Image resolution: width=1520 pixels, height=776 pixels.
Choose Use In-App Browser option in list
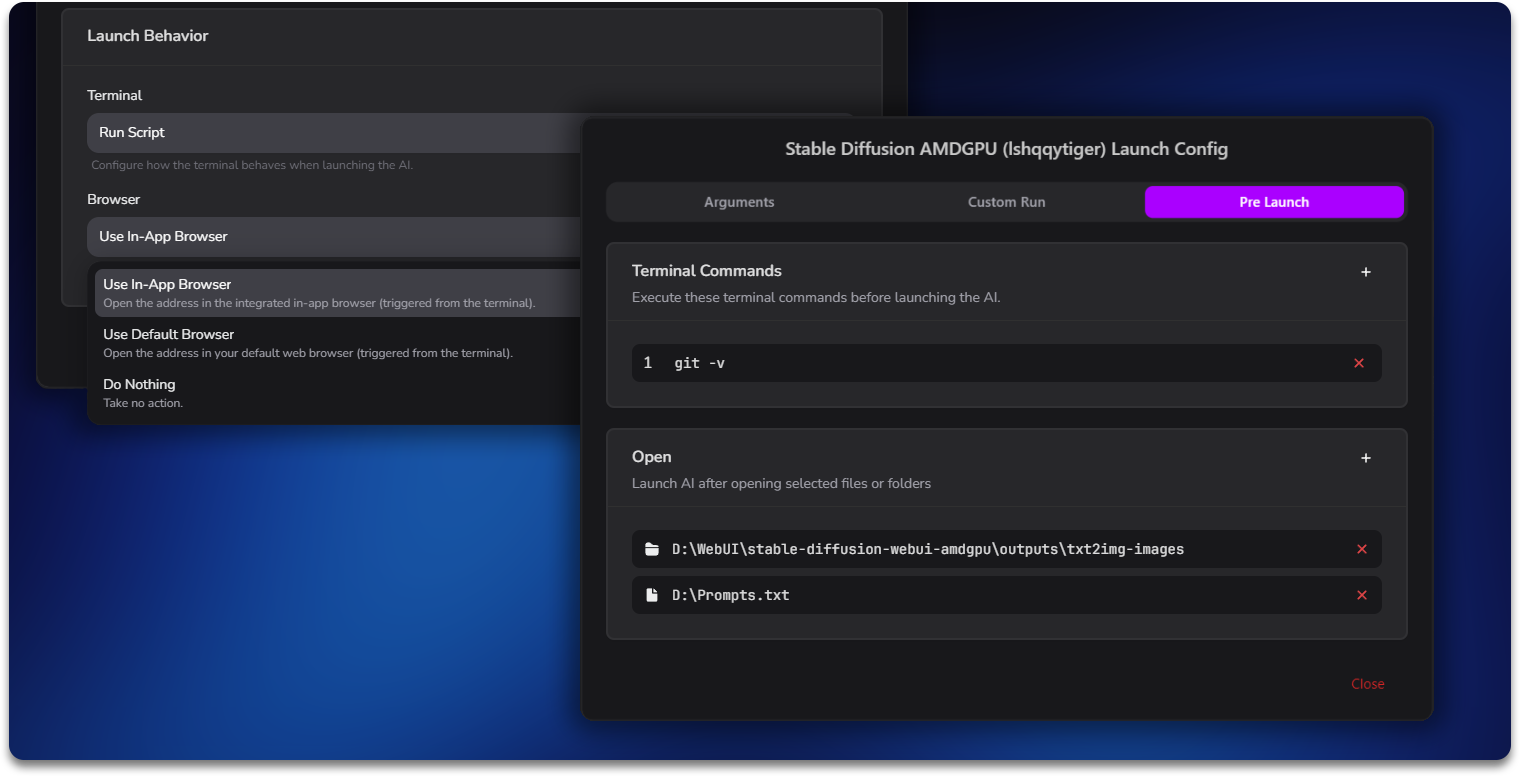pos(338,293)
